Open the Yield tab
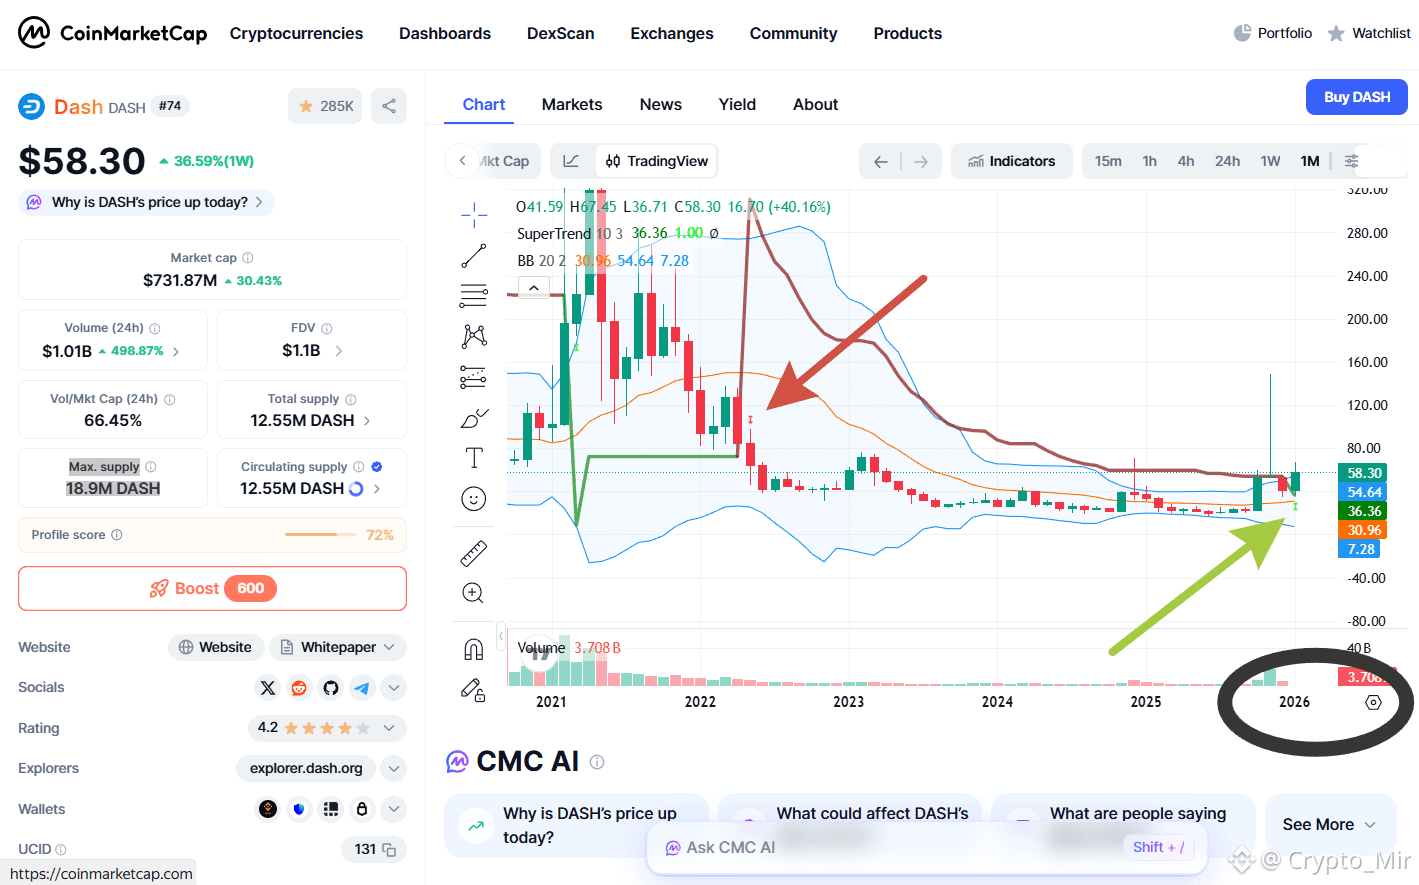Image resolution: width=1419 pixels, height=885 pixels. 737,105
